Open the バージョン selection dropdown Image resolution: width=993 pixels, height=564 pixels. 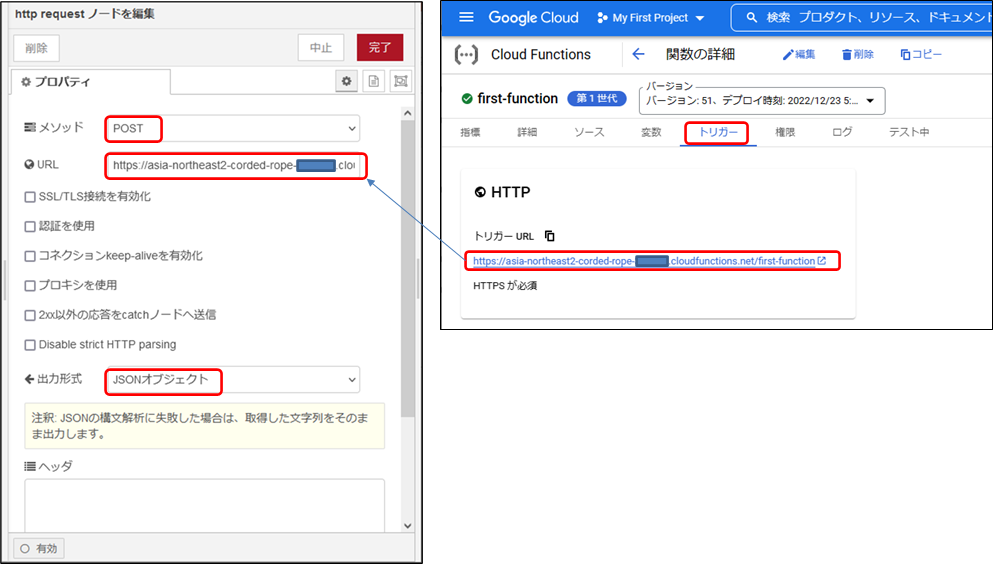tap(761, 100)
